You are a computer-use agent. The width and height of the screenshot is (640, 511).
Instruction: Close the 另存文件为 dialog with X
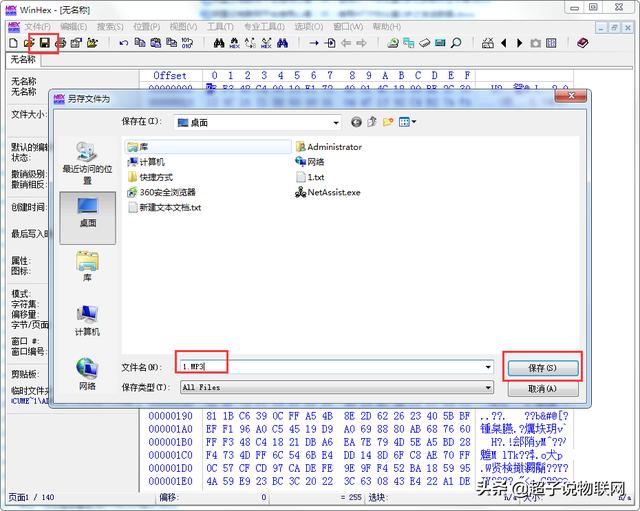pyautogui.click(x=571, y=96)
